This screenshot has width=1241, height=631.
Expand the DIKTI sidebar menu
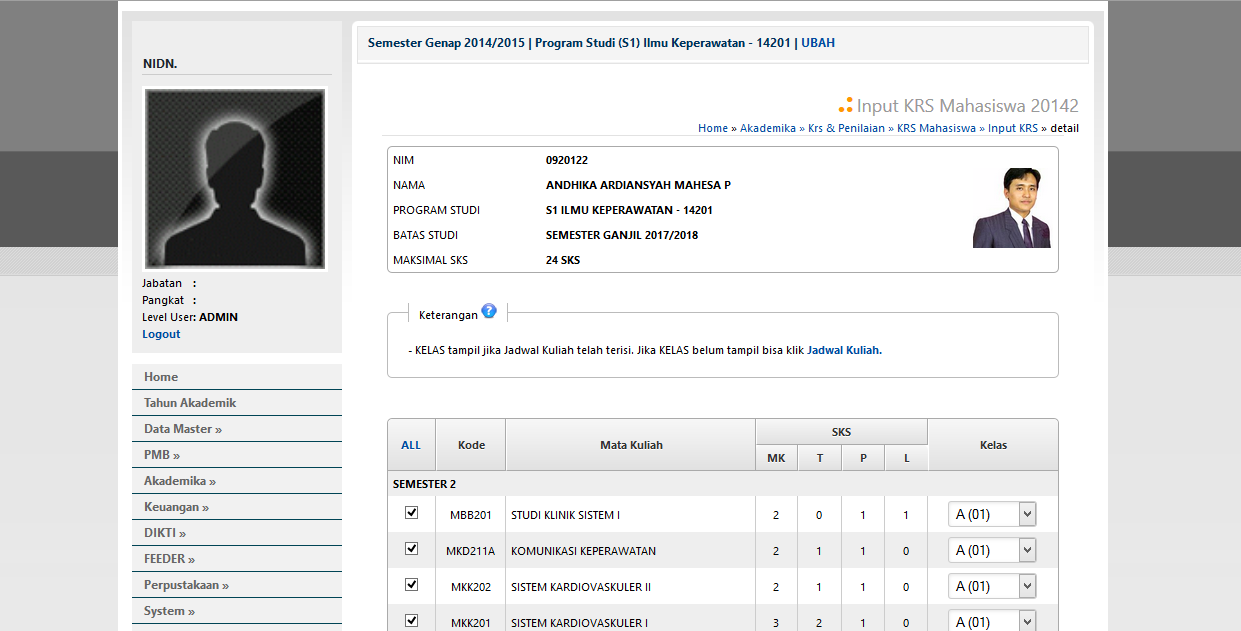[x=237, y=533]
